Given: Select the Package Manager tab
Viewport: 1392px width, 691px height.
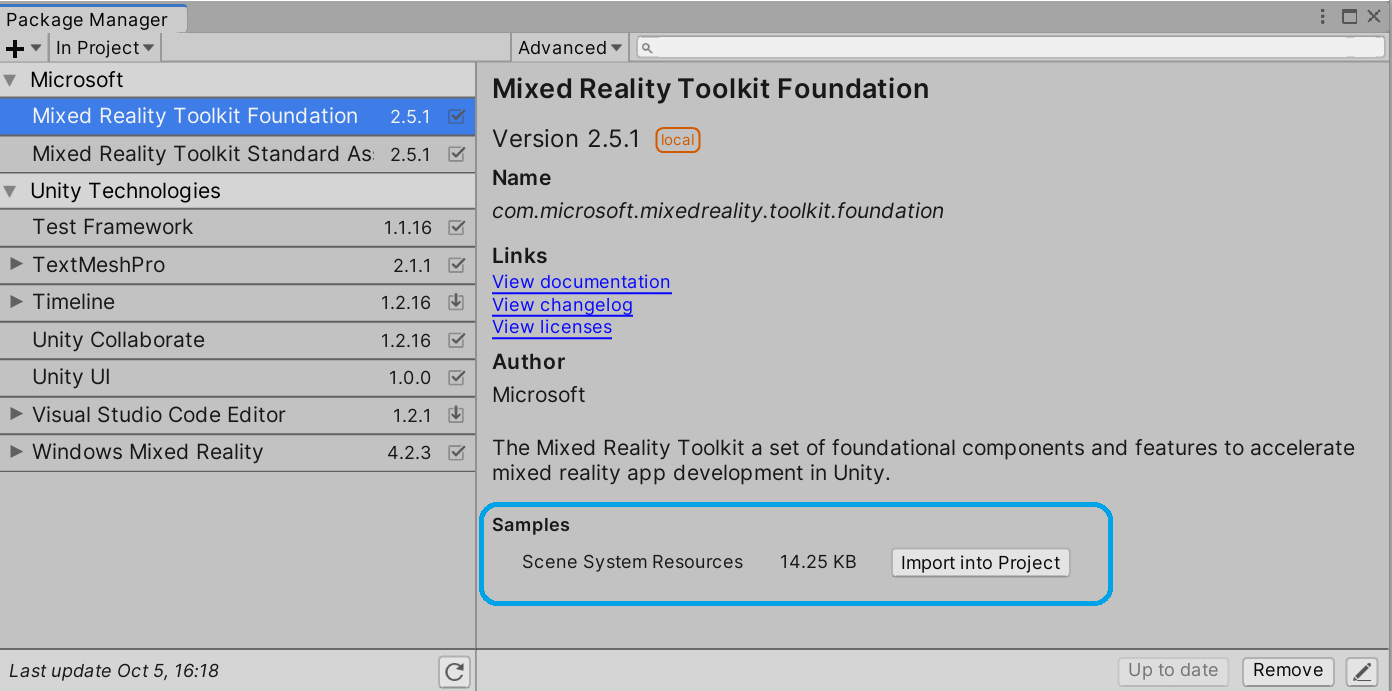Looking at the screenshot, I should (93, 18).
